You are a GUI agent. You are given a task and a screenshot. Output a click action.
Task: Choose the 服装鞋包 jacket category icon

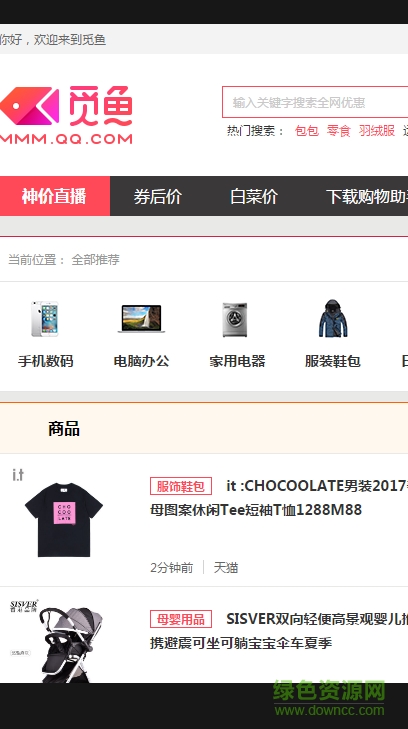coord(333,318)
